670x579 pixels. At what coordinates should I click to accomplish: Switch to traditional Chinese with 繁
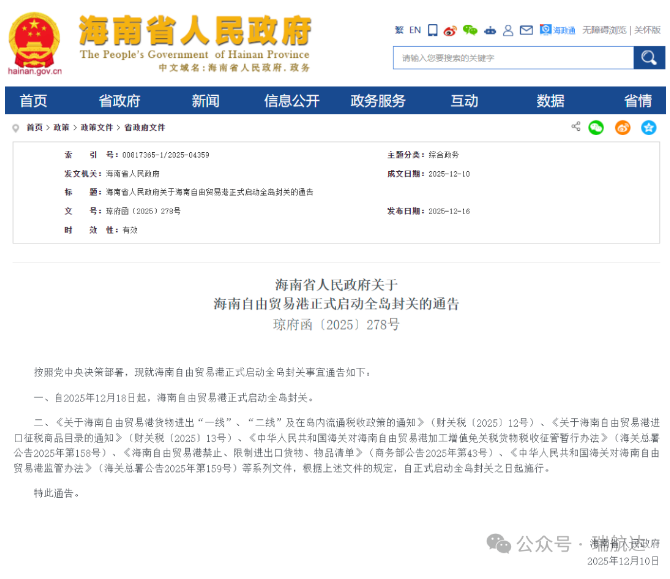point(399,30)
